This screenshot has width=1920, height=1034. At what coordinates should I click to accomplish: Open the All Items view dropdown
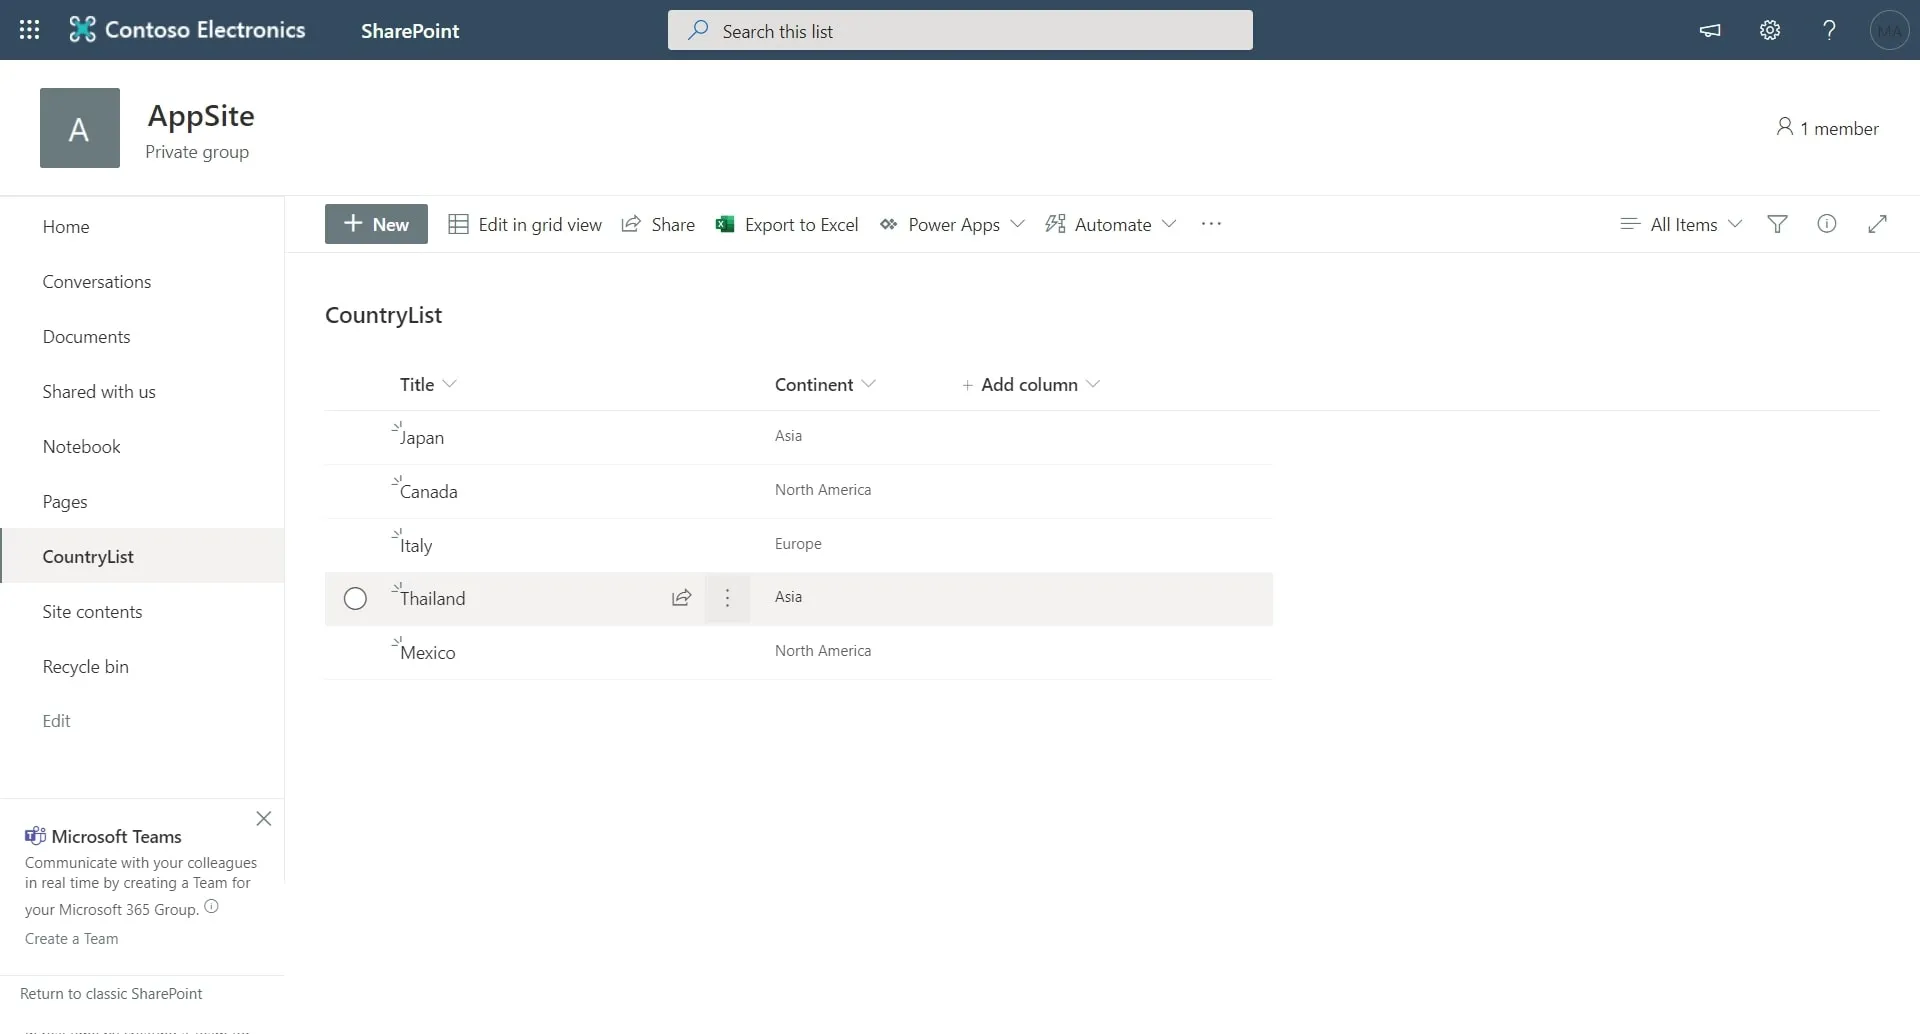tap(1682, 224)
